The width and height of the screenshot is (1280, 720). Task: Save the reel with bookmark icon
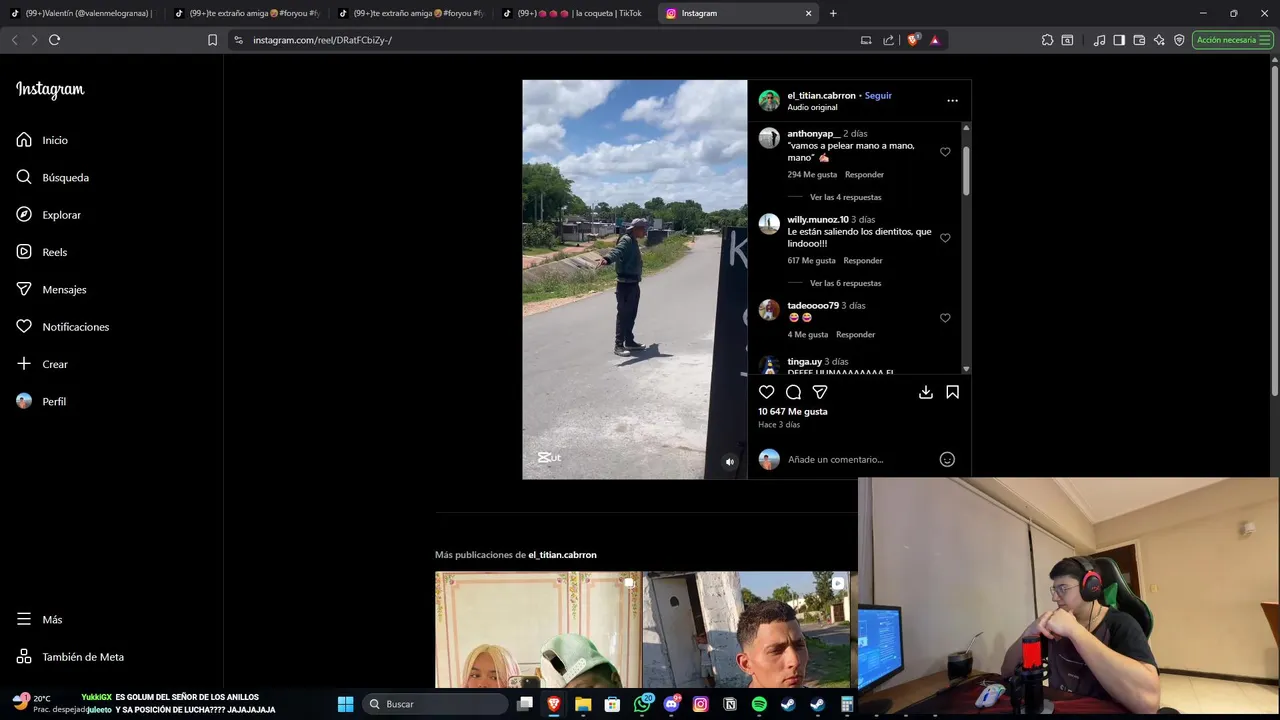coord(952,392)
